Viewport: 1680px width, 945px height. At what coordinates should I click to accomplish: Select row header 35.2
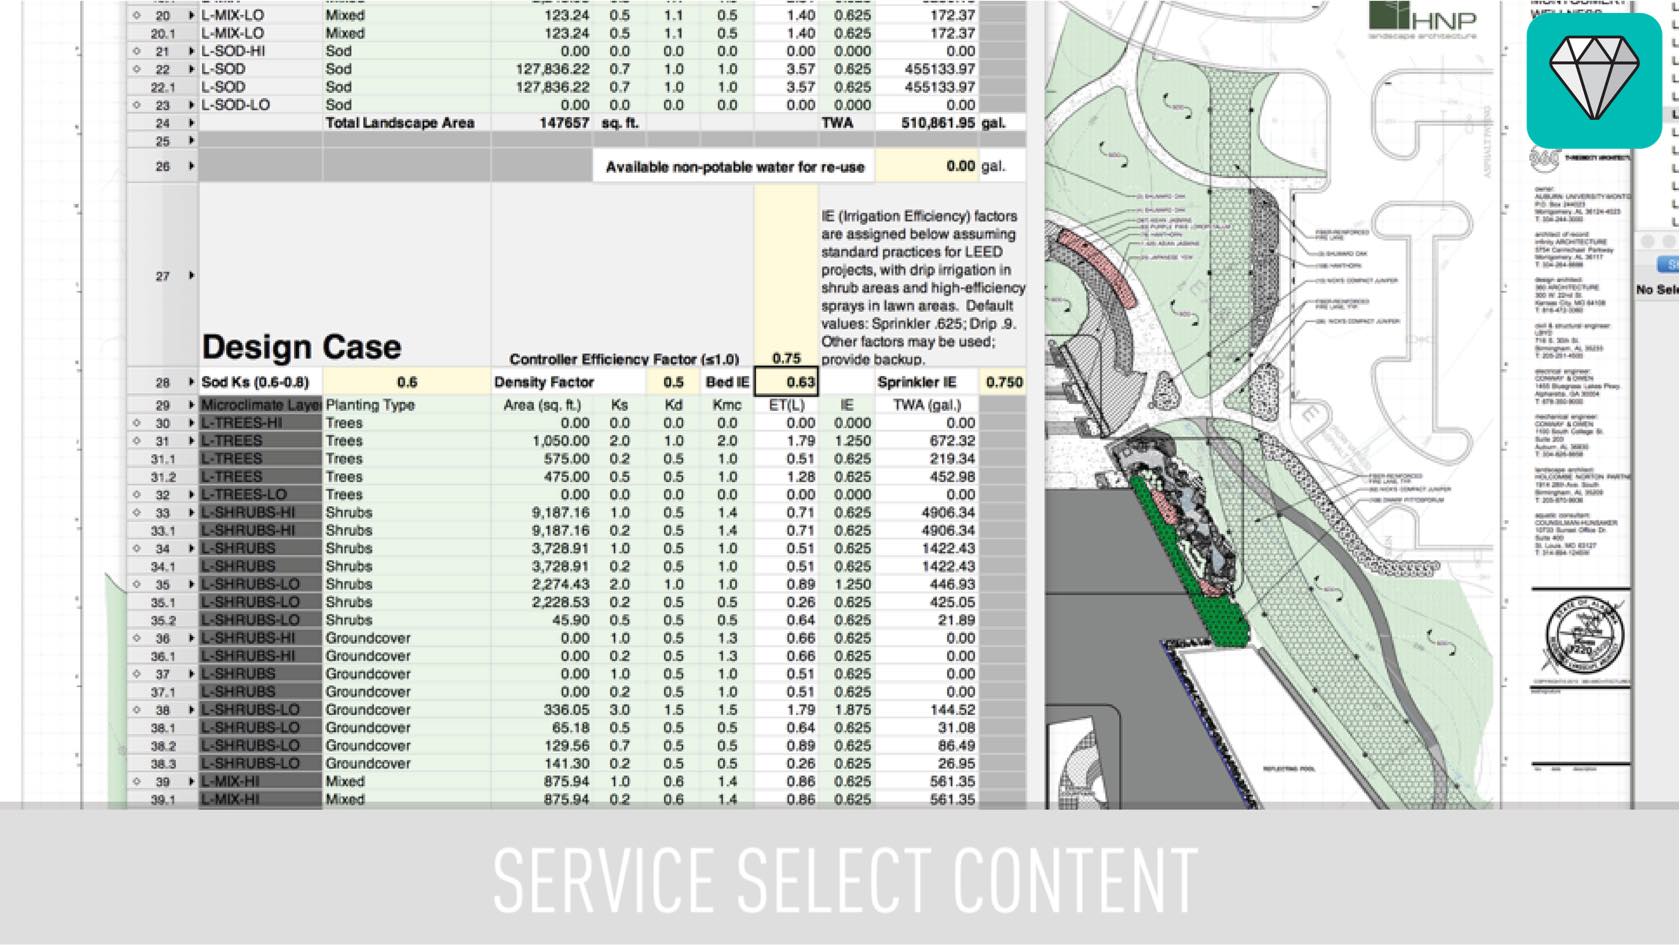click(163, 620)
